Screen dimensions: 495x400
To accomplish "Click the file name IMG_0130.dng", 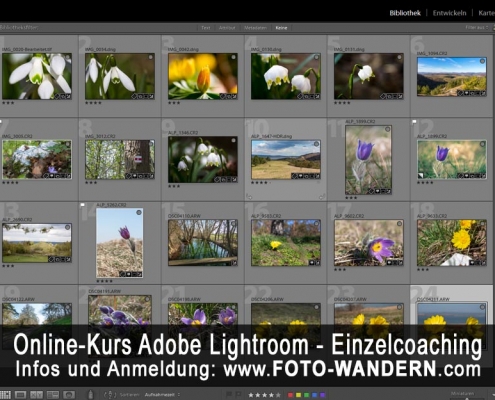I will [266, 49].
